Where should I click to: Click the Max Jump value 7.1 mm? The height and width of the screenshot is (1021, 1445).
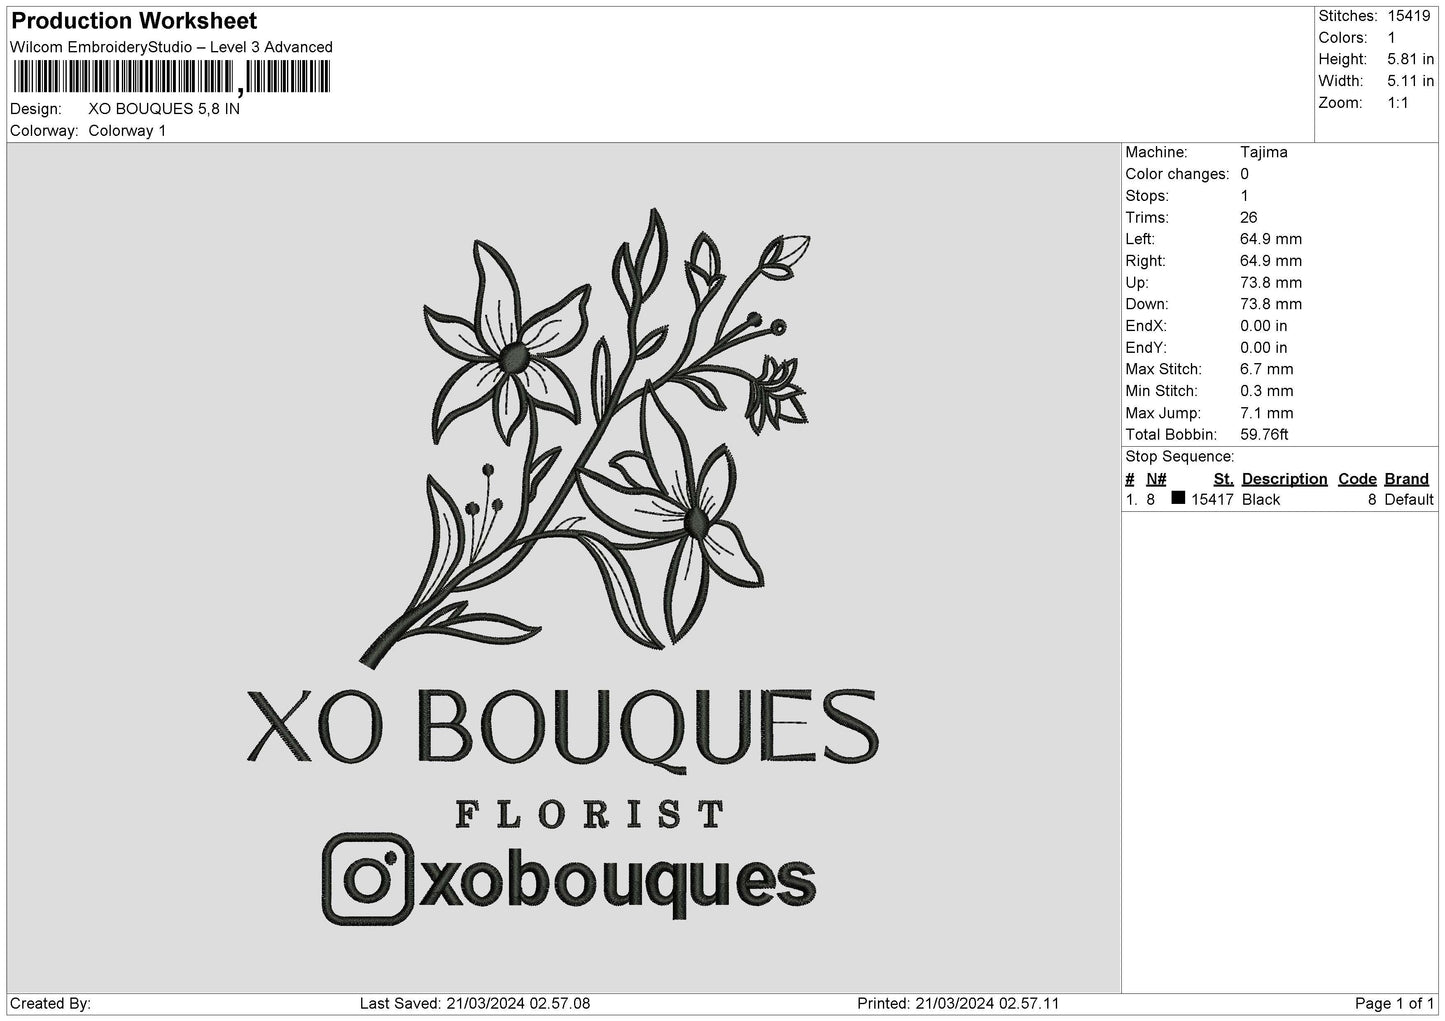[1266, 413]
